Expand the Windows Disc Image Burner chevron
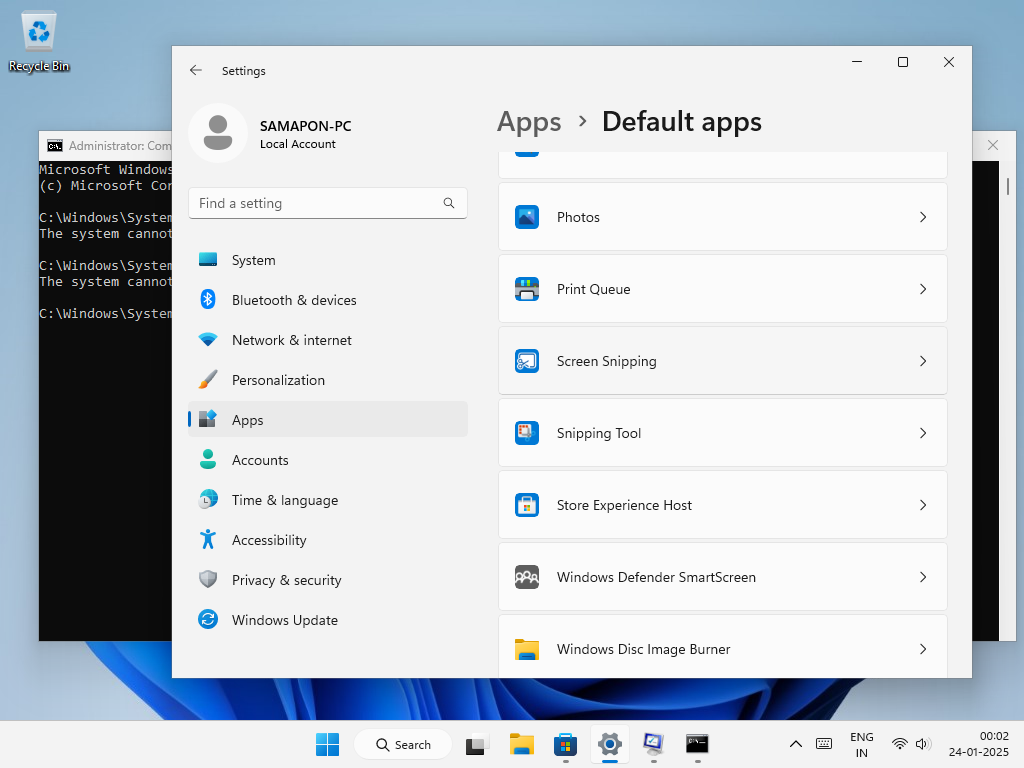1024x768 pixels. (x=923, y=648)
